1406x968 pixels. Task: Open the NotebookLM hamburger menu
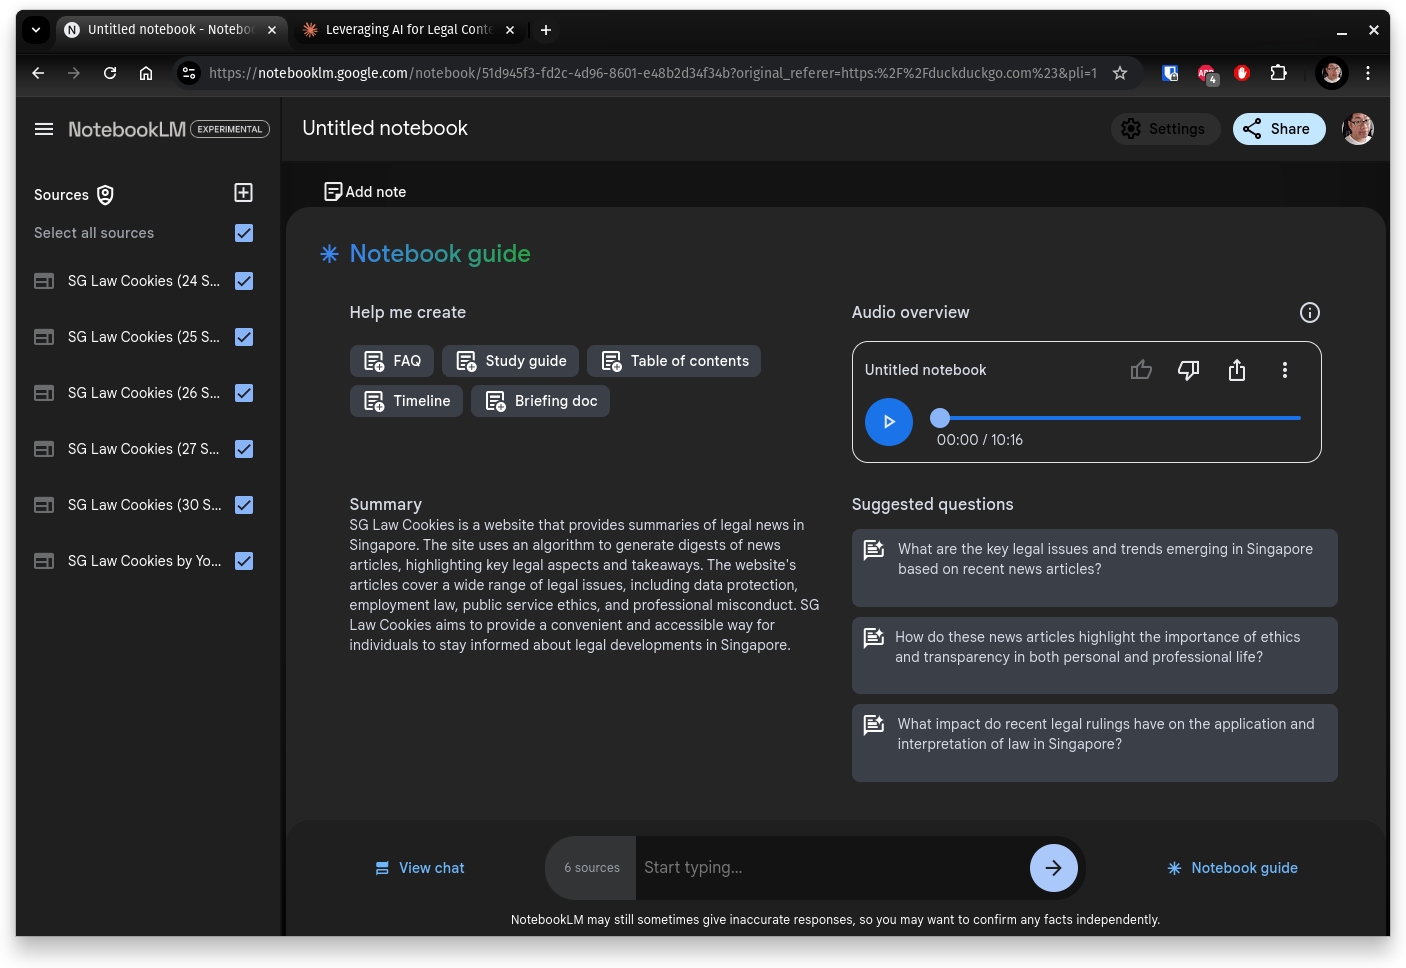point(44,129)
